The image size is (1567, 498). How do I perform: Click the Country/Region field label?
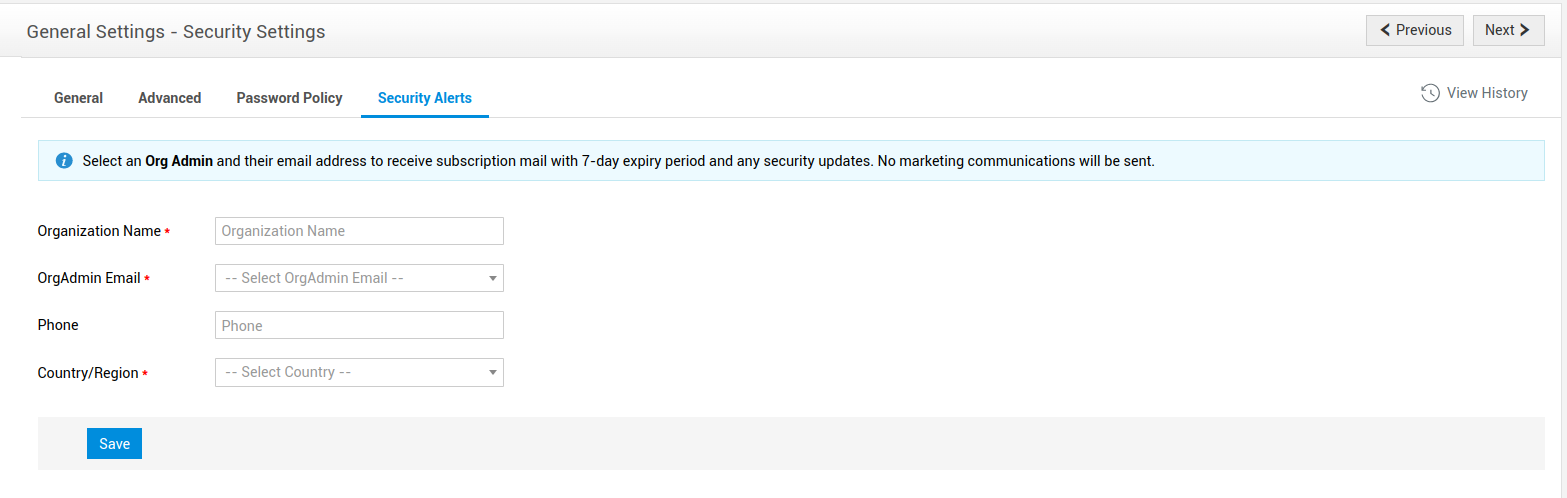pos(88,373)
